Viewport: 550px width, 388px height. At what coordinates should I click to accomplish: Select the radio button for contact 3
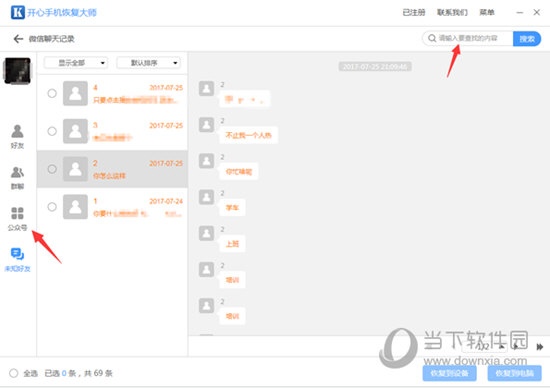coord(52,131)
